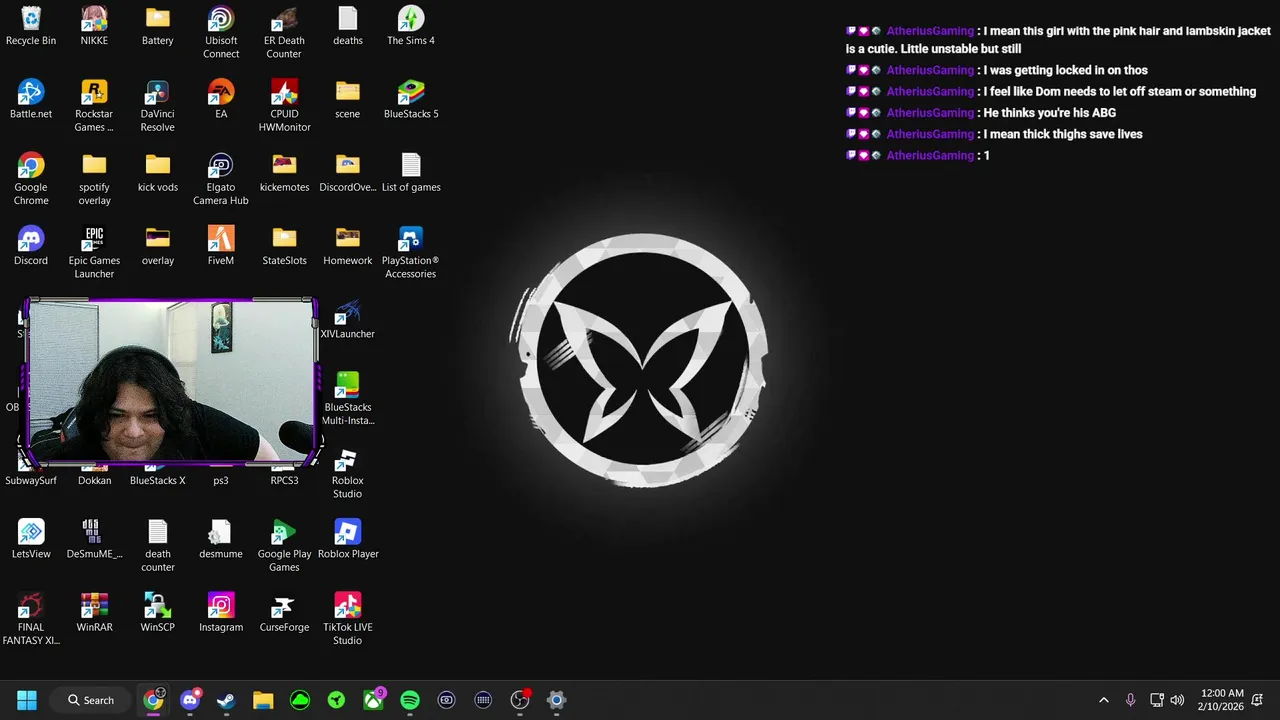Launch the Instagram desktop icon
The height and width of the screenshot is (720, 1280).
pyautogui.click(x=221, y=613)
